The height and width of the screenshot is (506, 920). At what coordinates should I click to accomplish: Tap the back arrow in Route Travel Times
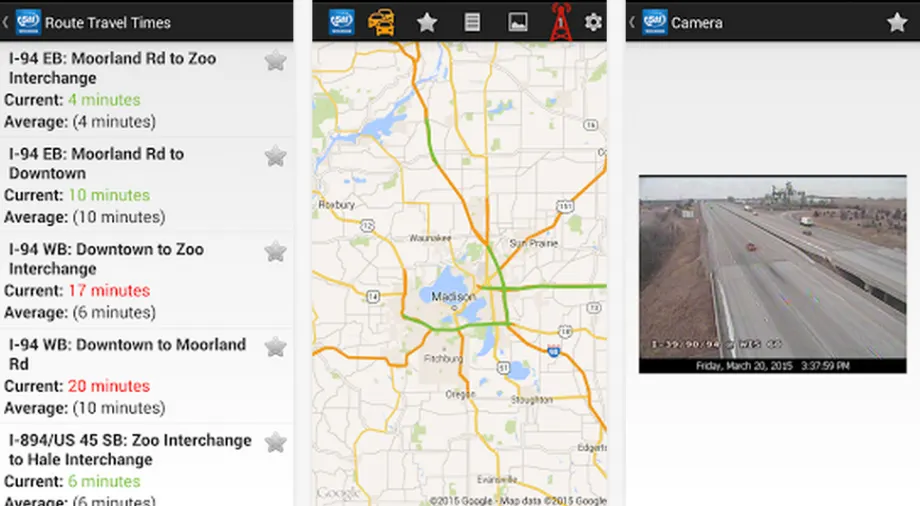[x=5, y=22]
